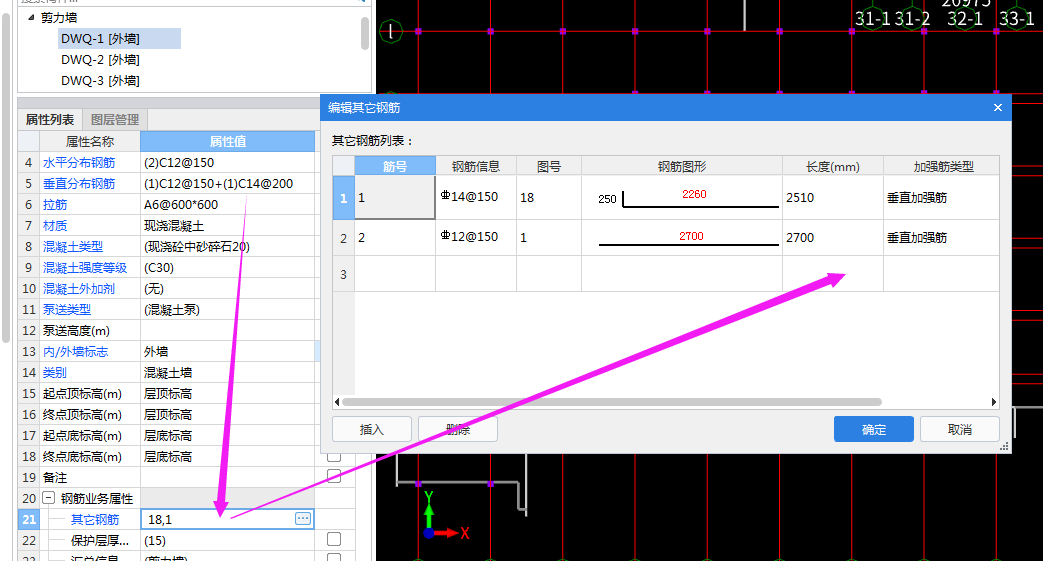This screenshot has width=1043, height=561.
Task: Click the 删除 button in dialog
Action: (x=458, y=429)
